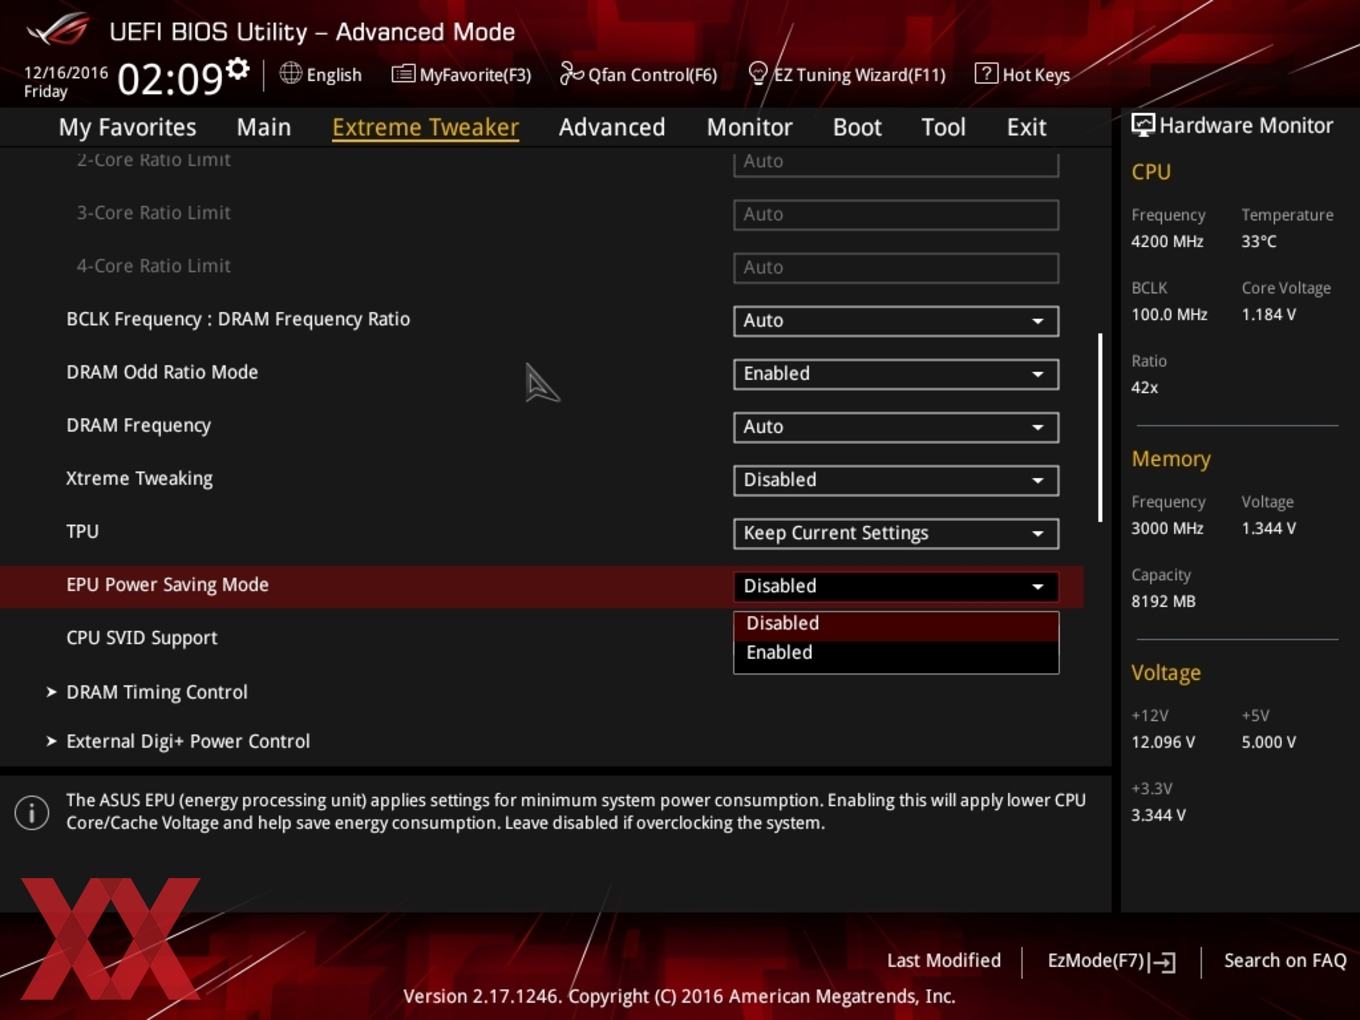The width and height of the screenshot is (1360, 1020).
Task: Open DRAM Odd Ratio Mode dropdown
Action: [896, 374]
